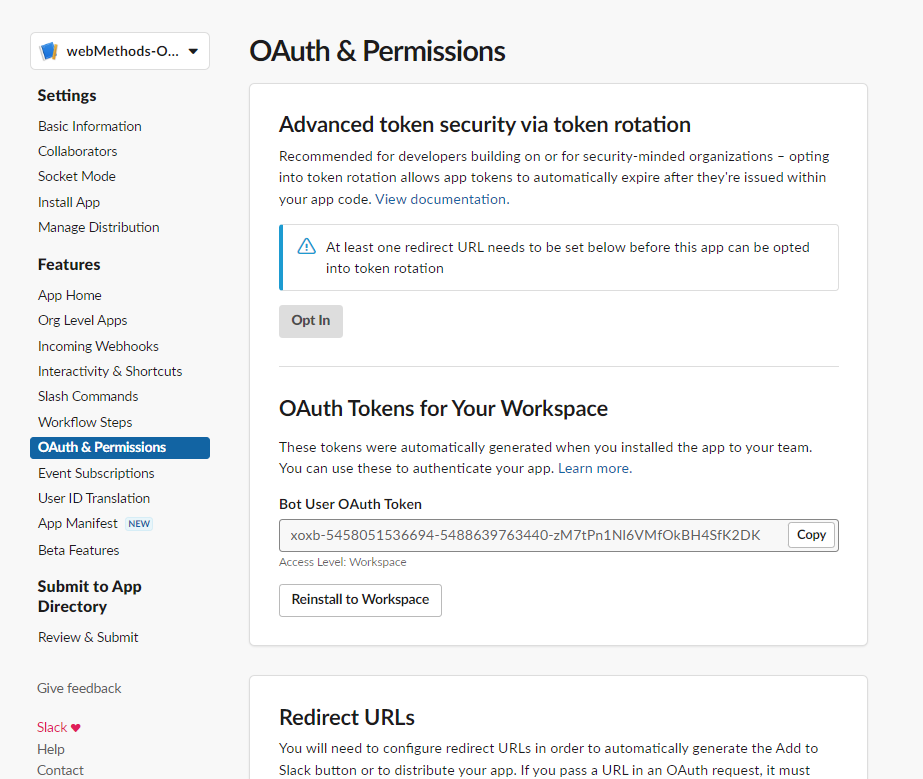Go to Review & Submit page
The width and height of the screenshot is (923, 779).
point(88,637)
